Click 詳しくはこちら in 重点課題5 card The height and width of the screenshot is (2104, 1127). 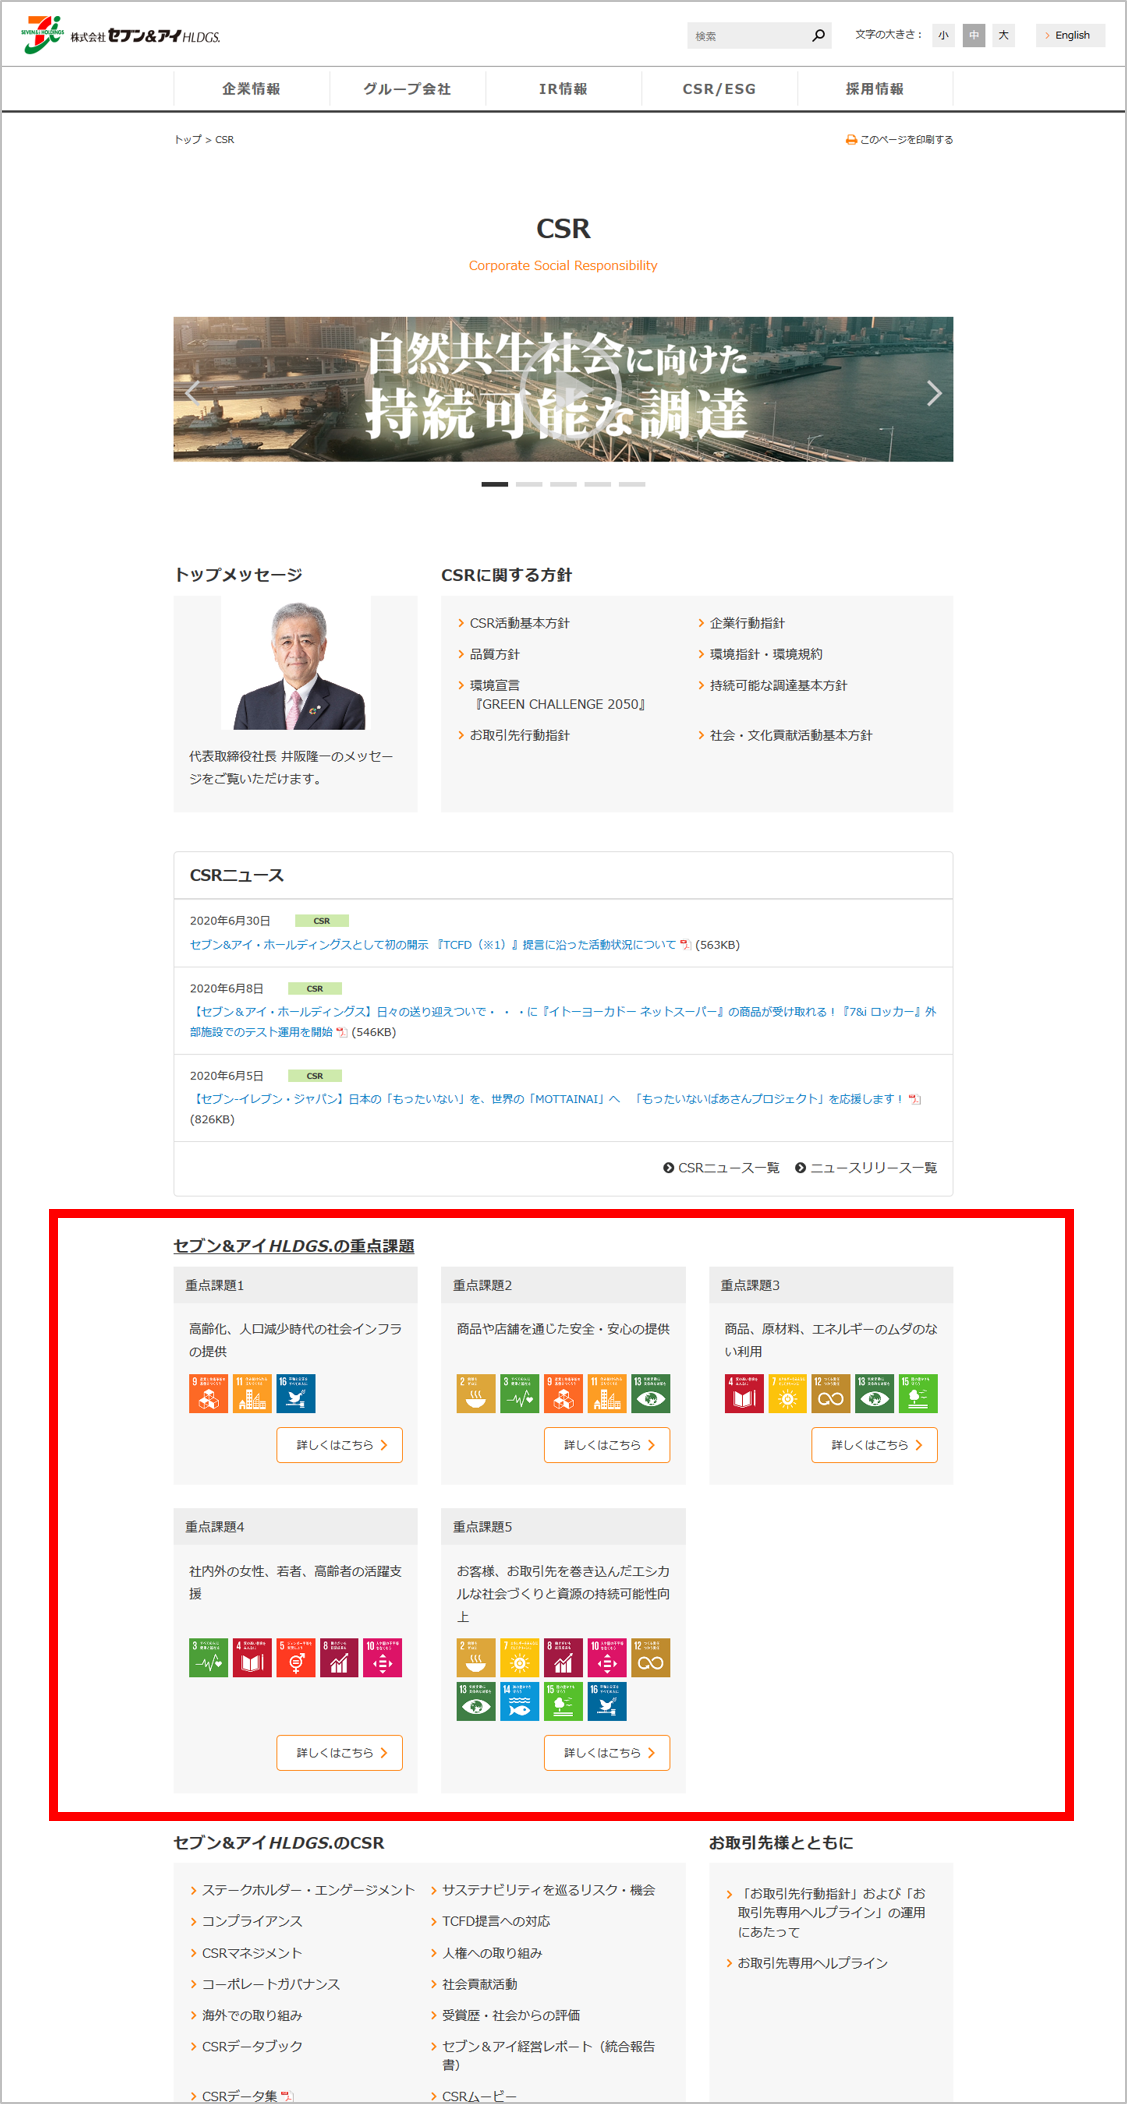tap(607, 1753)
